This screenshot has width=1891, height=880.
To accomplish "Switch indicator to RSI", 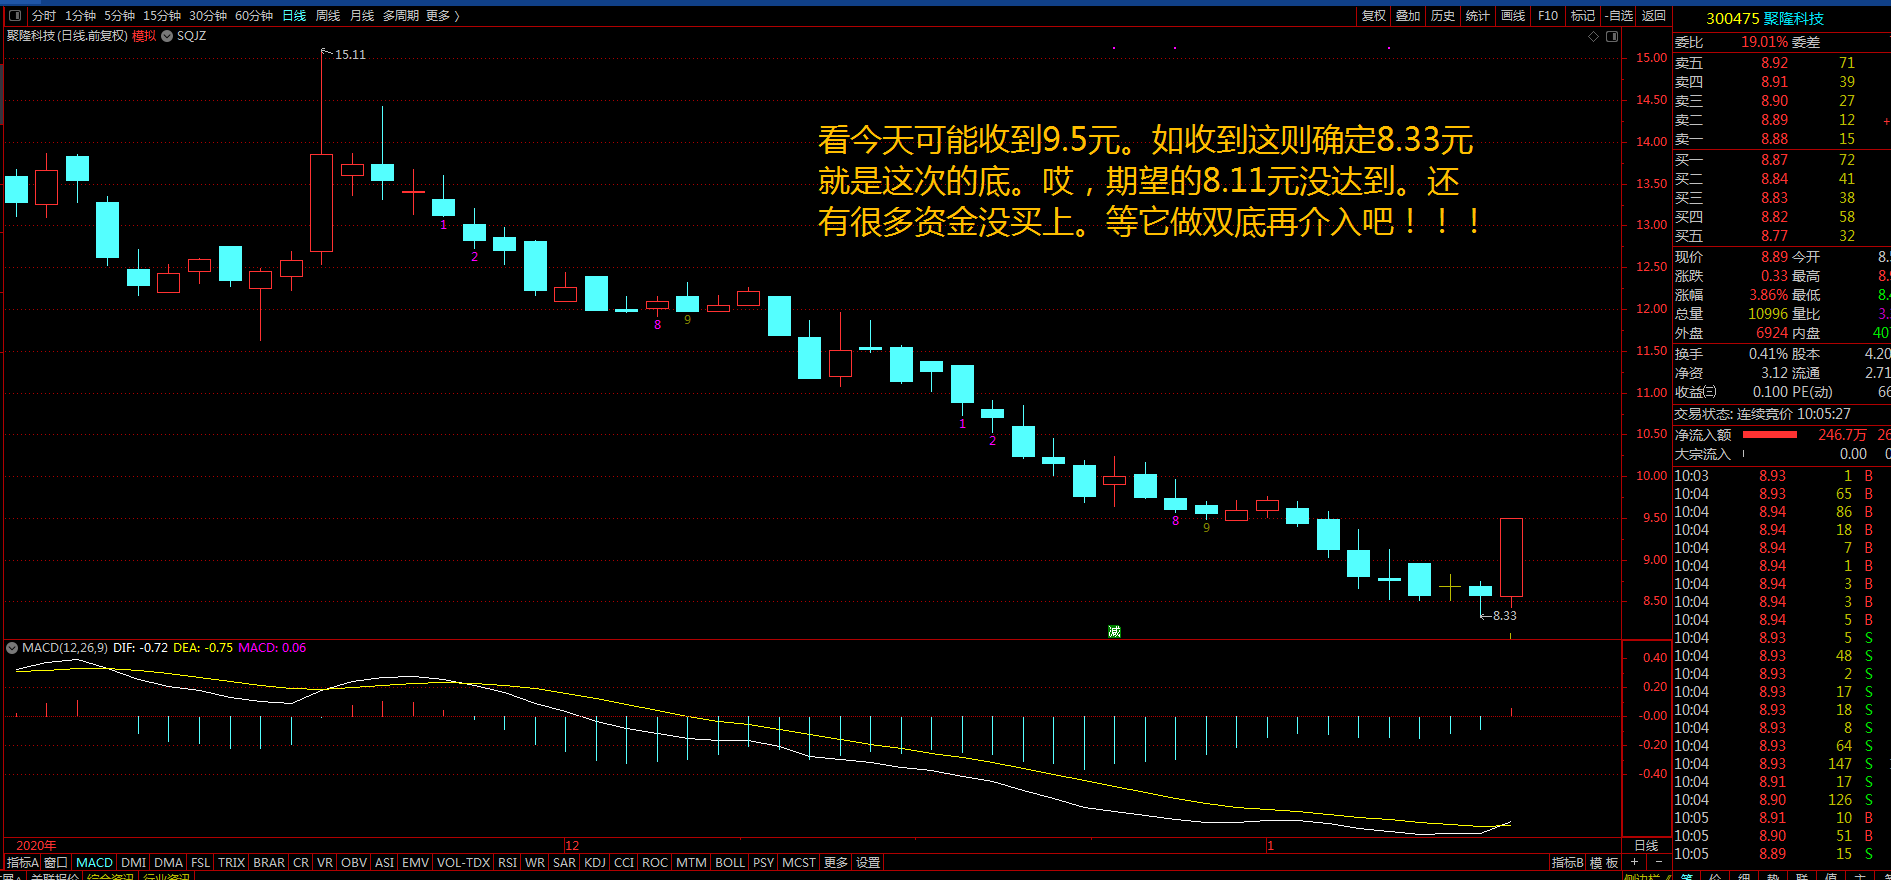I will click(x=508, y=862).
